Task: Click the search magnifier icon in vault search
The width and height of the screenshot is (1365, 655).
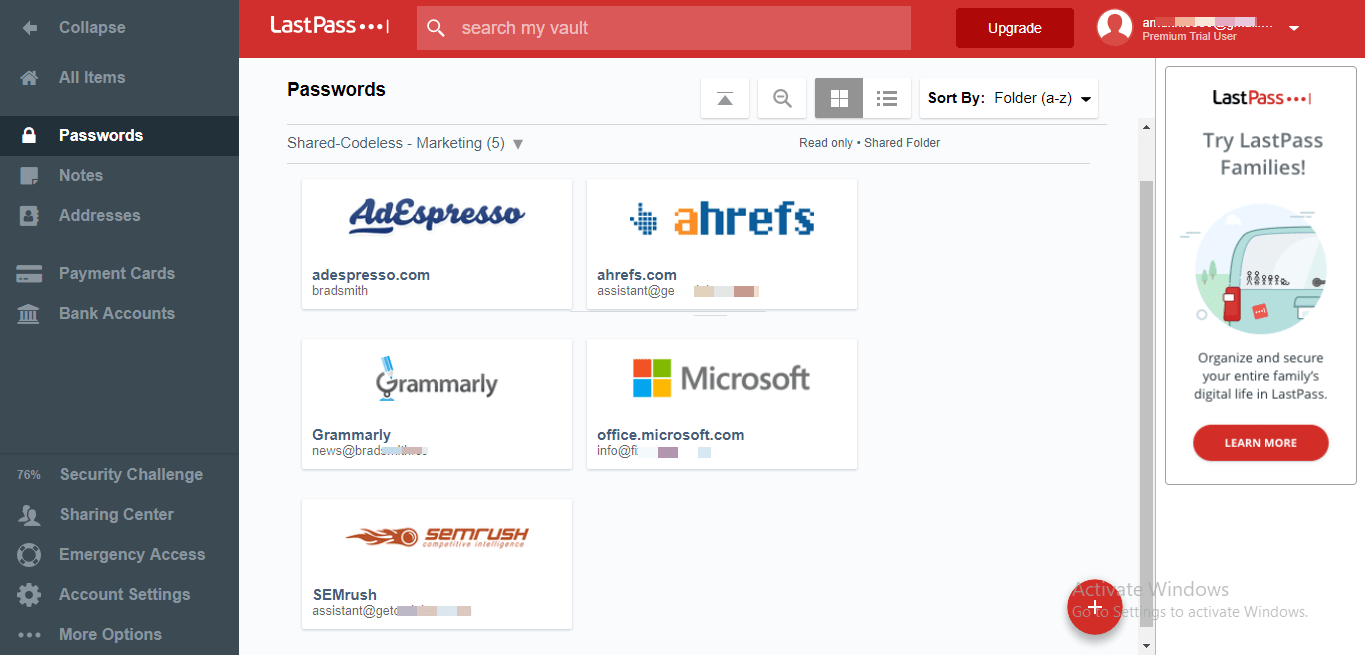Action: (436, 28)
